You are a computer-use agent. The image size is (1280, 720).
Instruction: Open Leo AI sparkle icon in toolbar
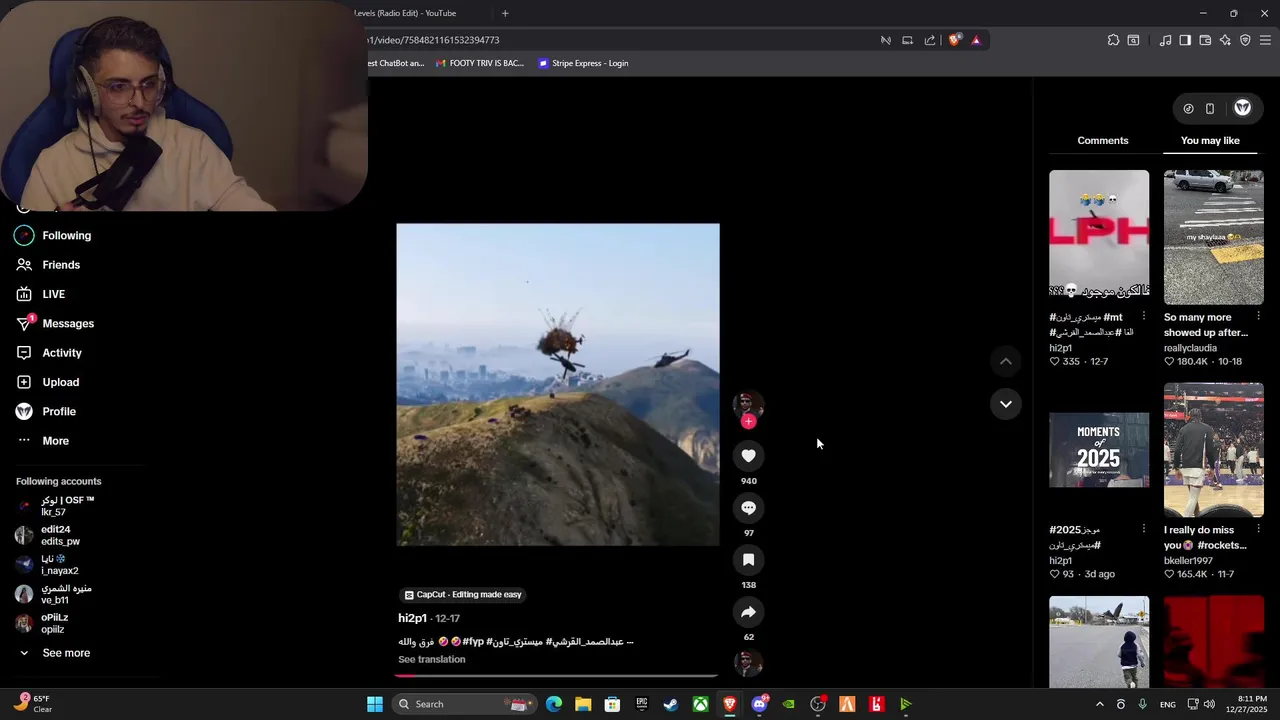point(1225,40)
